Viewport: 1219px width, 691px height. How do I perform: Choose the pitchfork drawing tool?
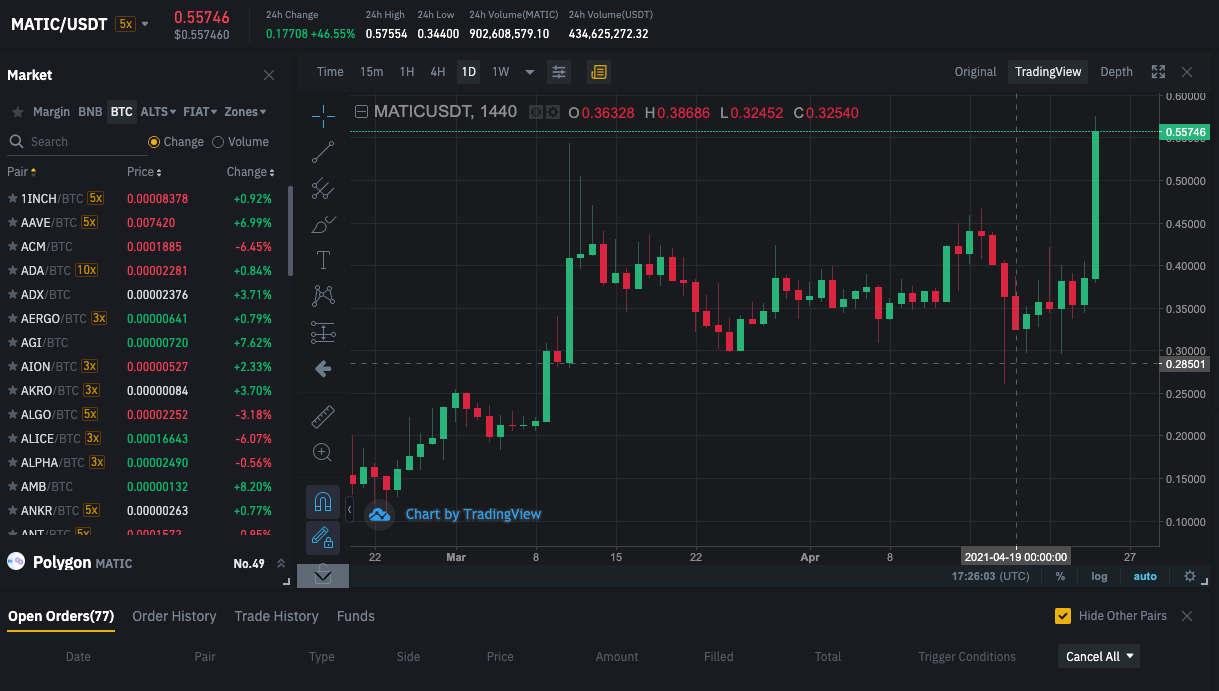click(323, 188)
